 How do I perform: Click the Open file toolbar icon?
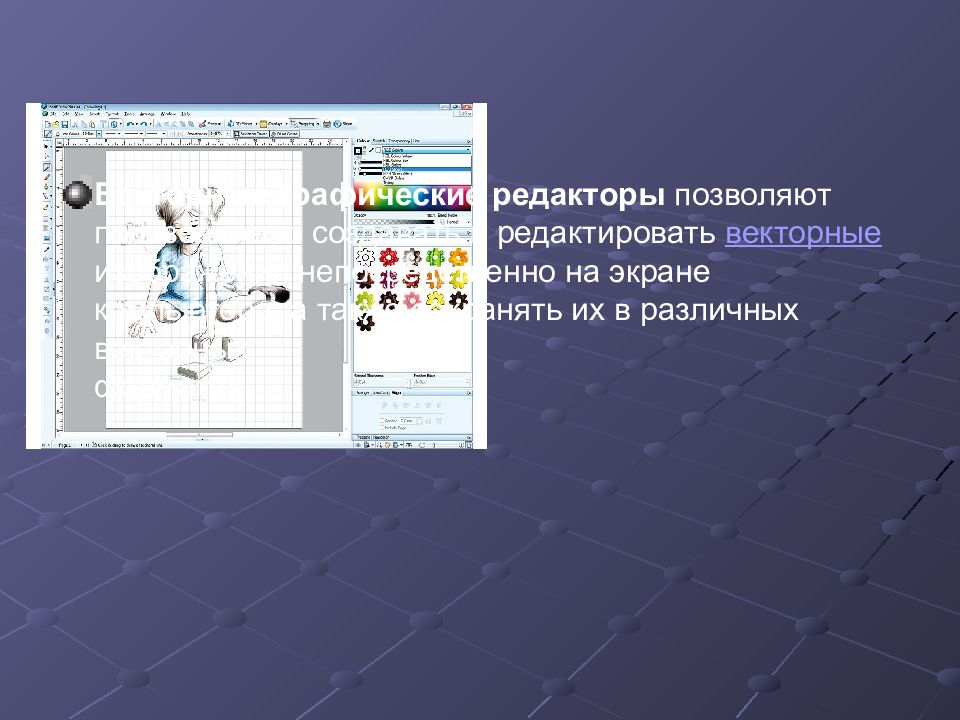56,124
